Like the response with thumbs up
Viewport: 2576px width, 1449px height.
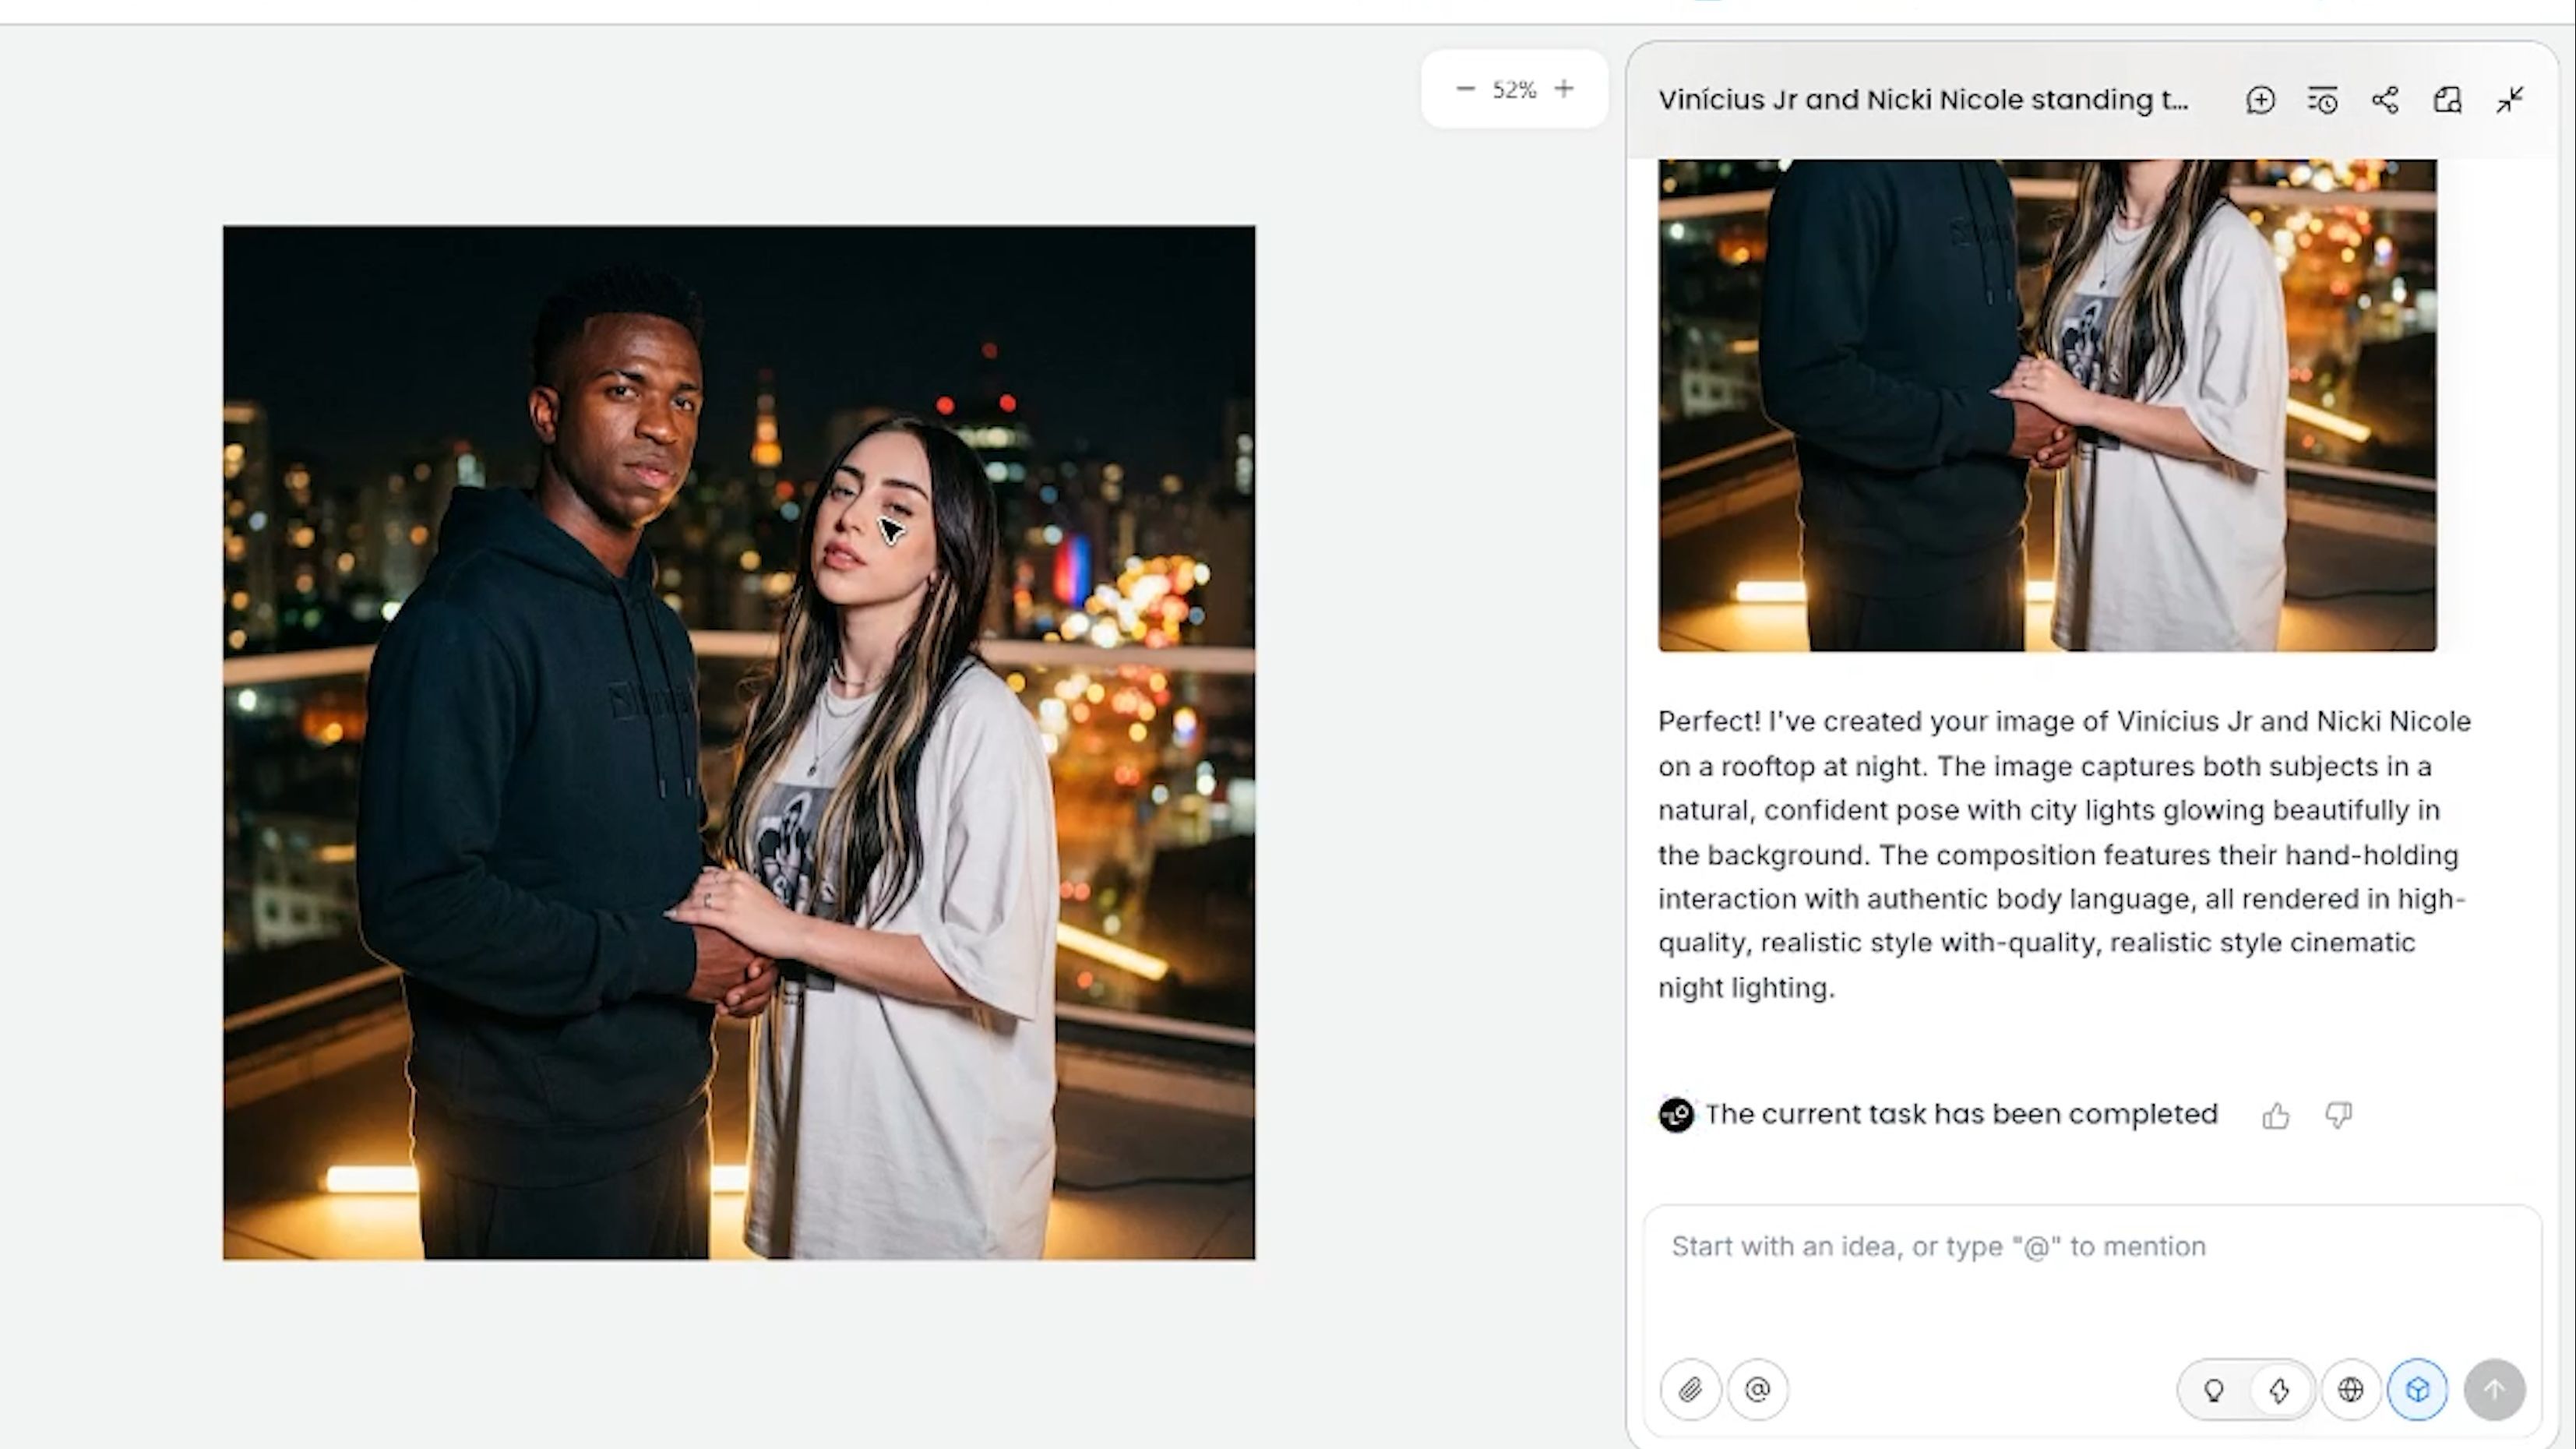tap(2276, 1115)
